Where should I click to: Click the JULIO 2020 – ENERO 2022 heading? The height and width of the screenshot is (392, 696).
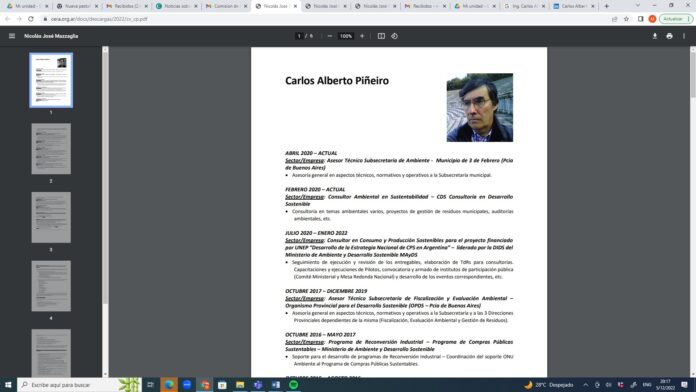316,233
